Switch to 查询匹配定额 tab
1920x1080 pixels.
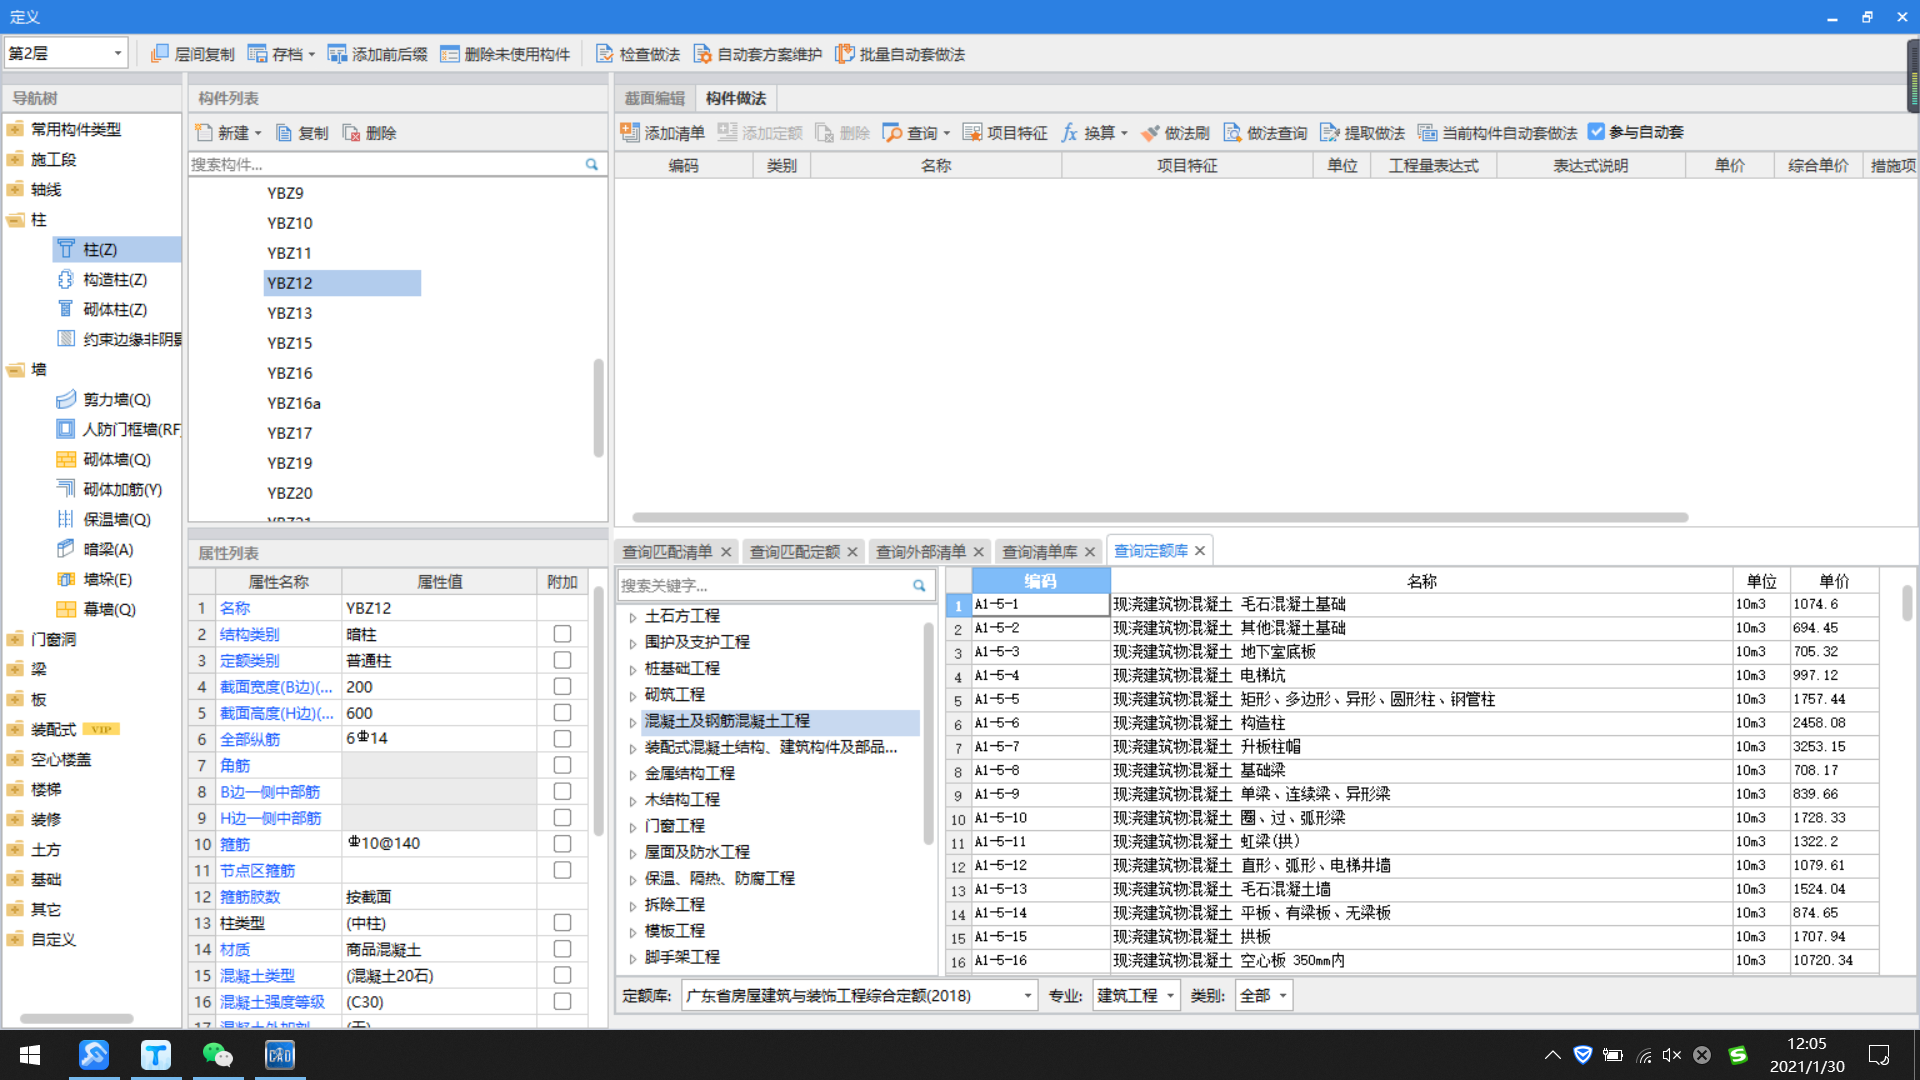(795, 552)
